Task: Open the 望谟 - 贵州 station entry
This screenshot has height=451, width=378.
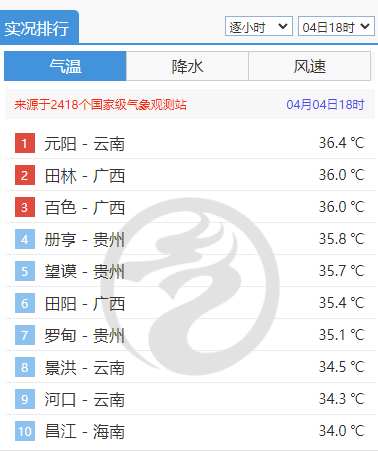Action: [x=85, y=272]
